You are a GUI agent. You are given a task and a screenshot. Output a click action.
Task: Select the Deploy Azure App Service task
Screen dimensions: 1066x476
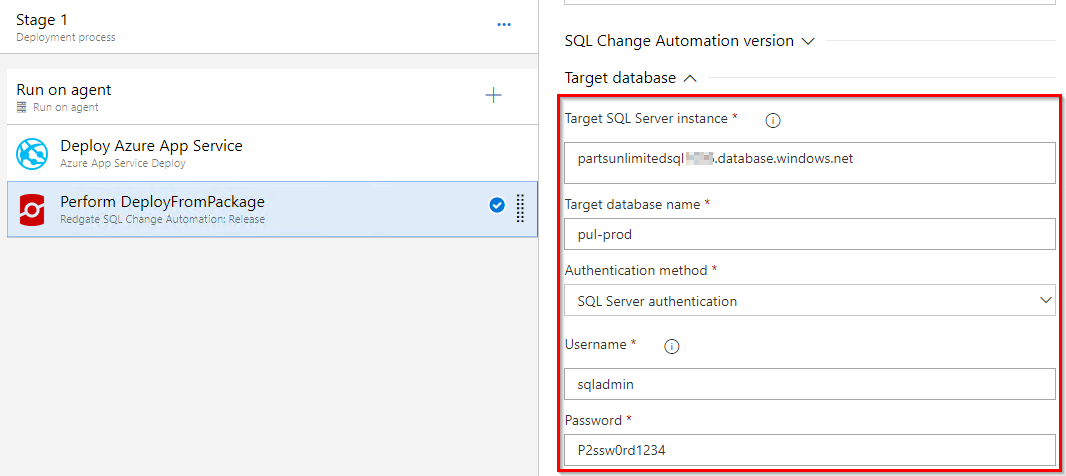(272, 154)
